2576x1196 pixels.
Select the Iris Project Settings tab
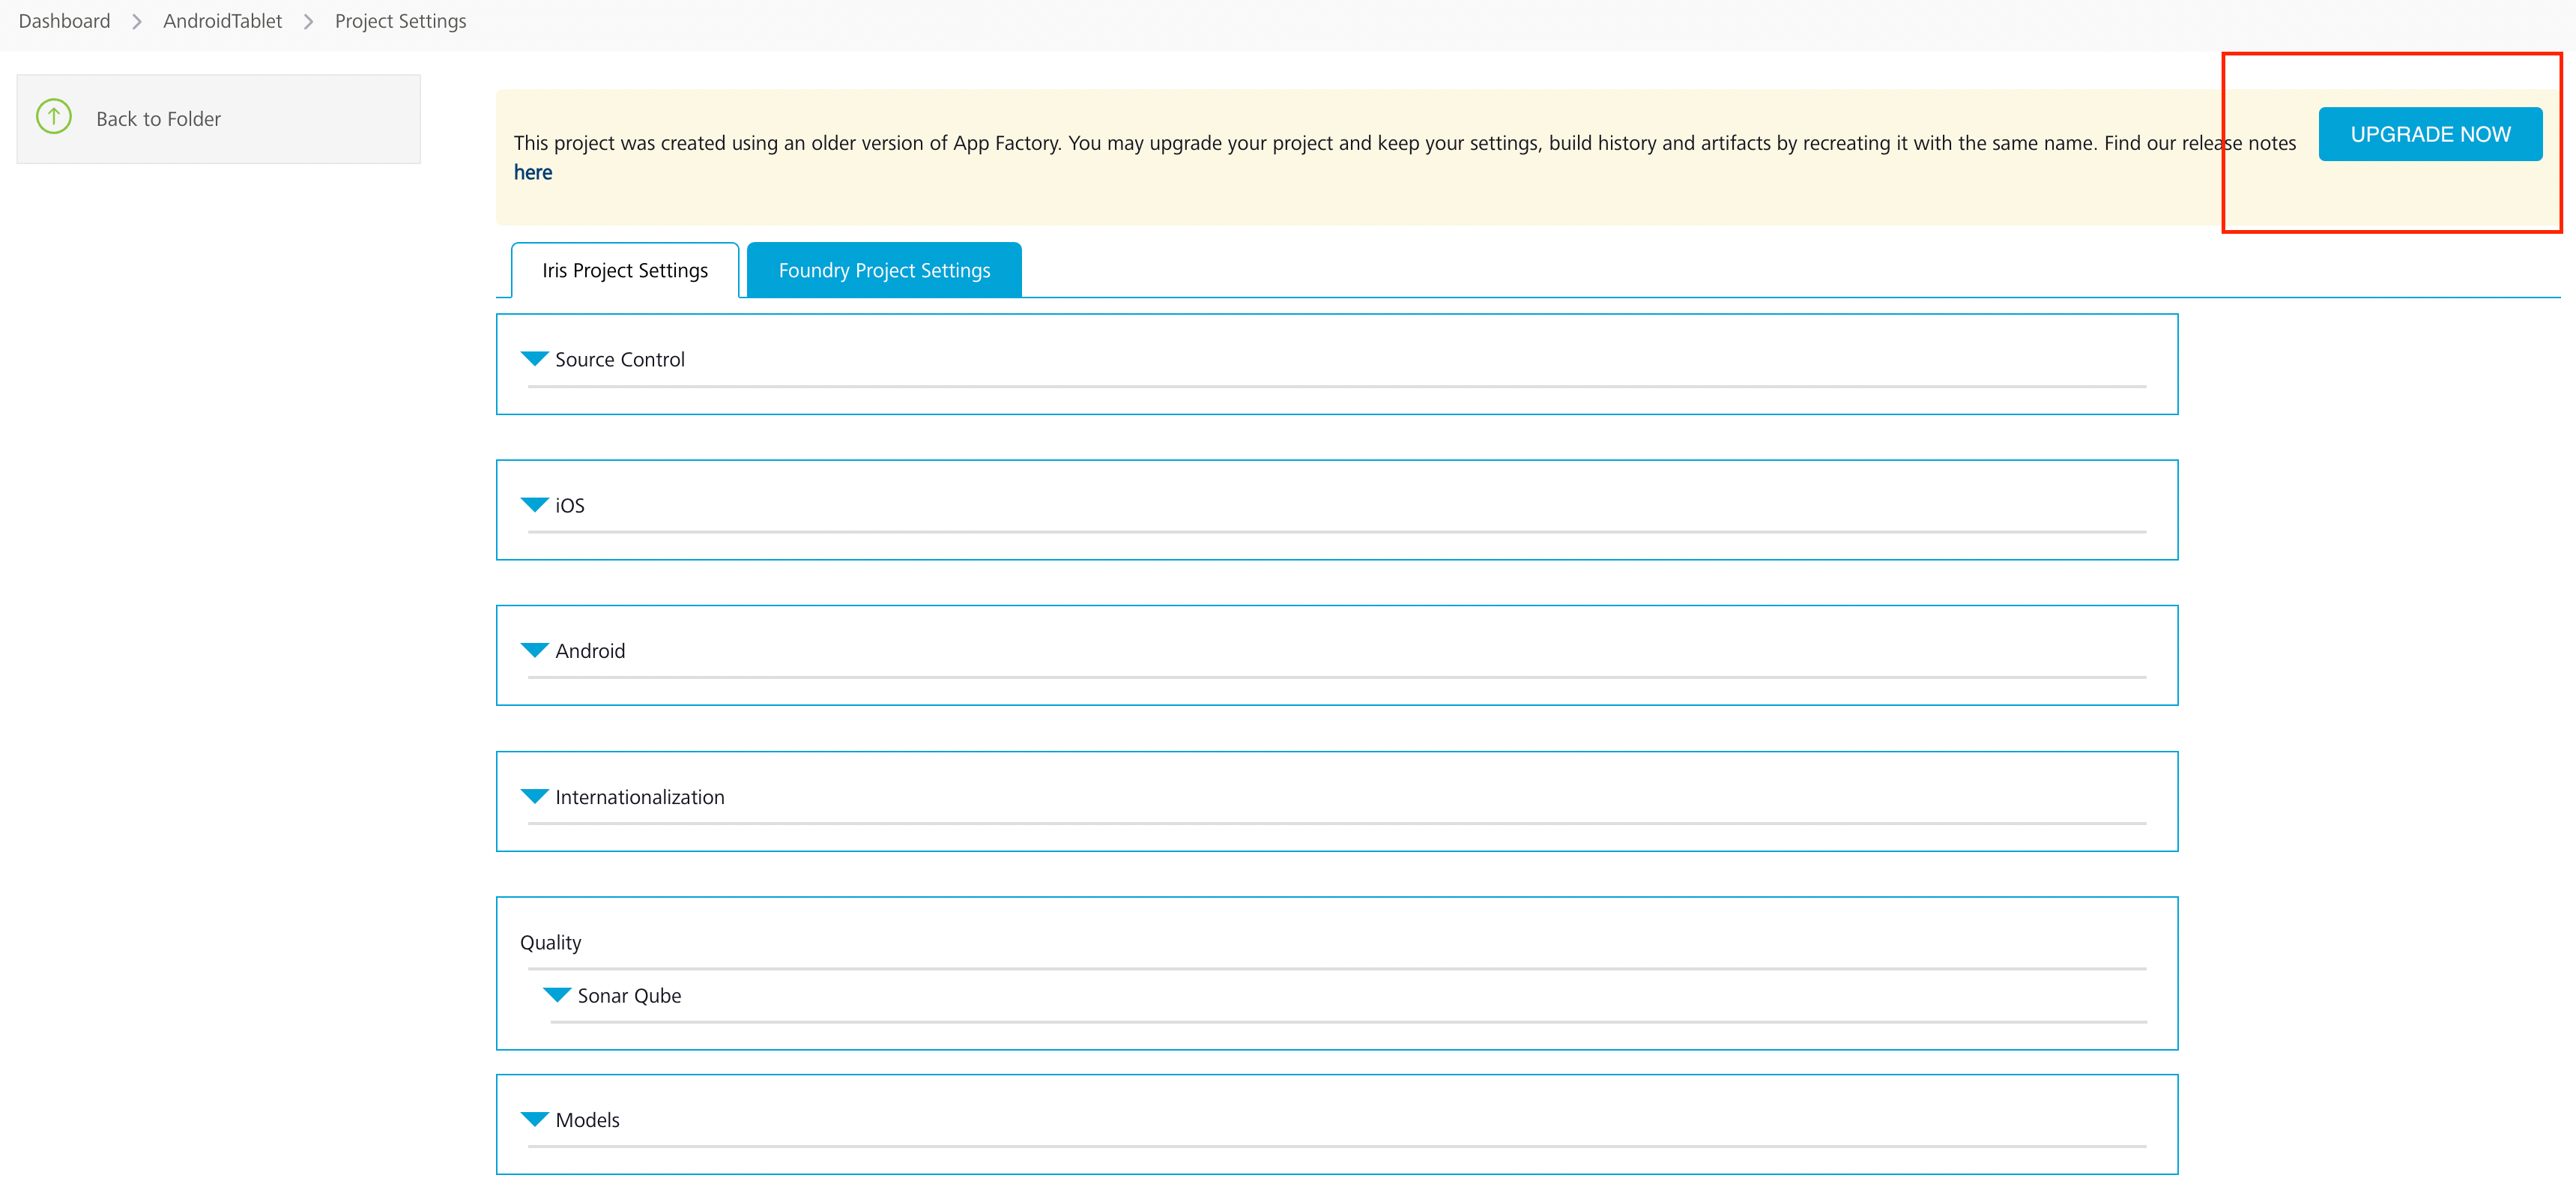[625, 271]
